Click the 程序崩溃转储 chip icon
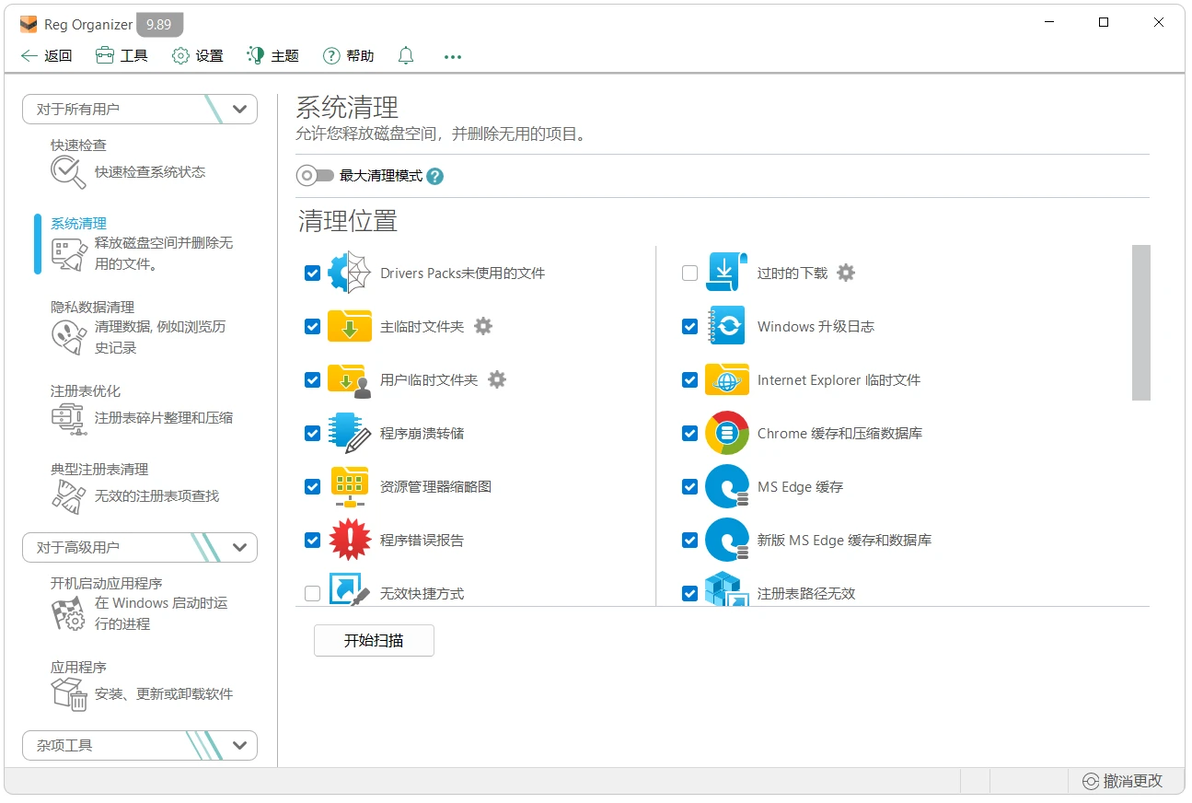 coord(349,433)
